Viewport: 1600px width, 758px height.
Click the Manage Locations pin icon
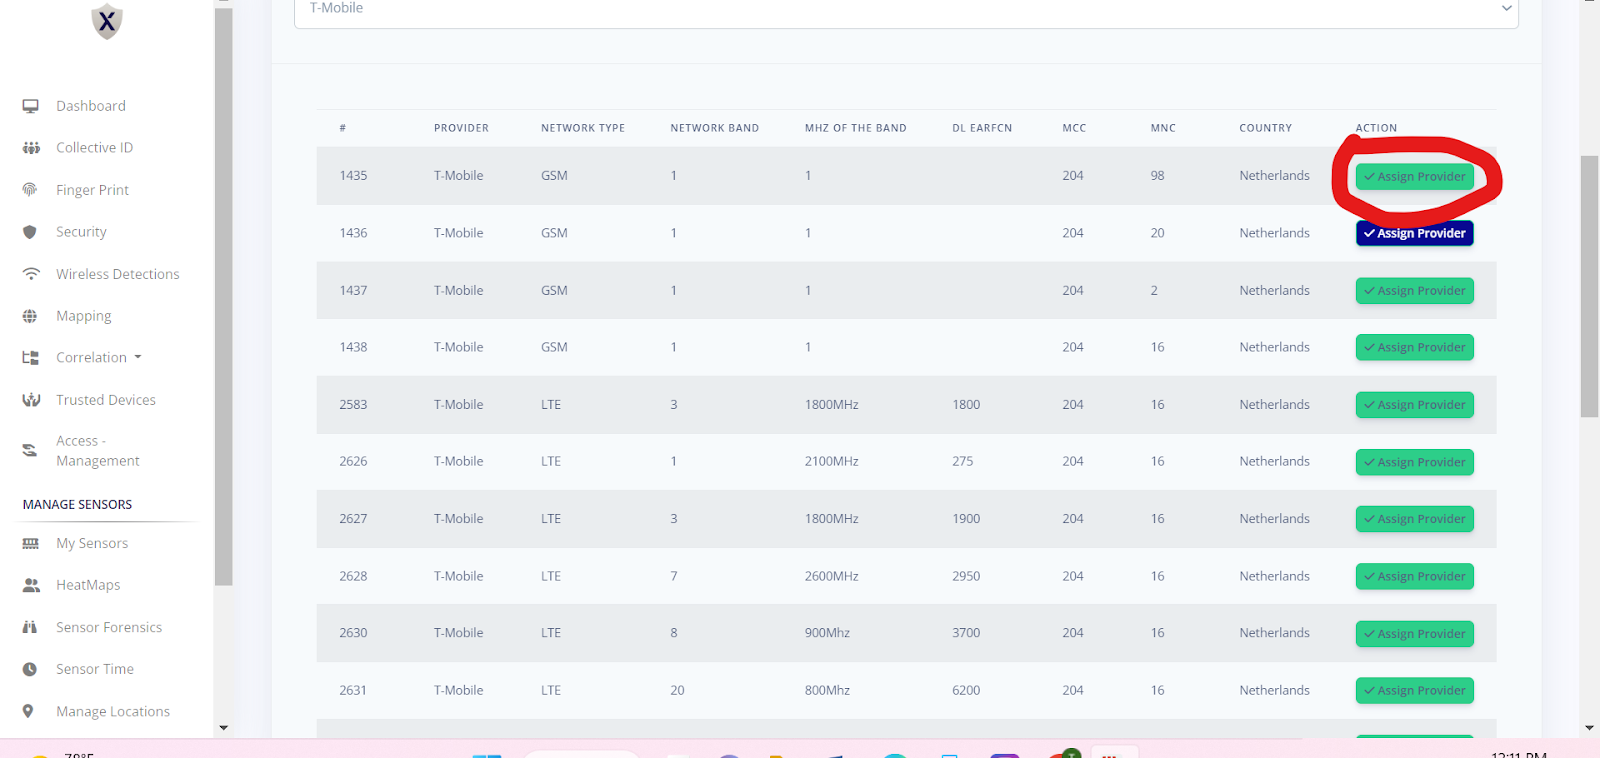click(28, 712)
